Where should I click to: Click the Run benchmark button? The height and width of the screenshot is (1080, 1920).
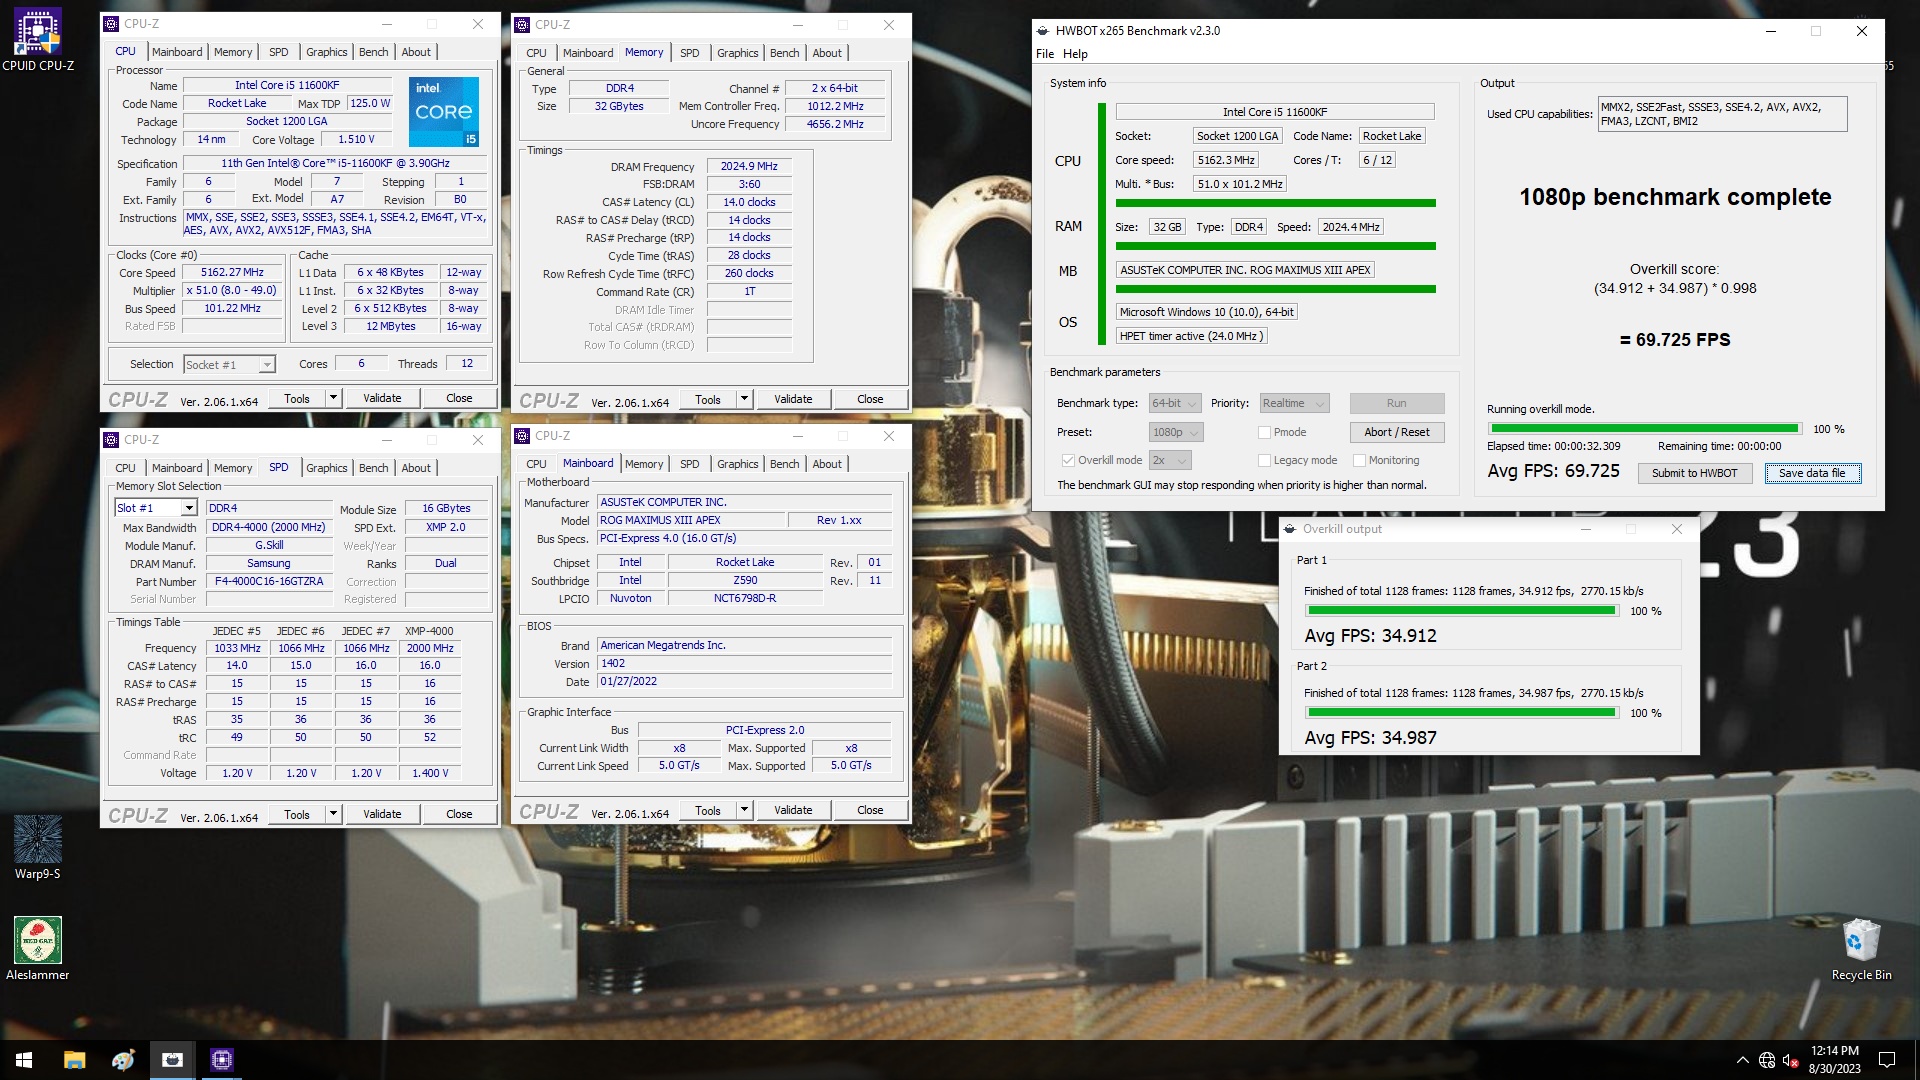(1396, 403)
